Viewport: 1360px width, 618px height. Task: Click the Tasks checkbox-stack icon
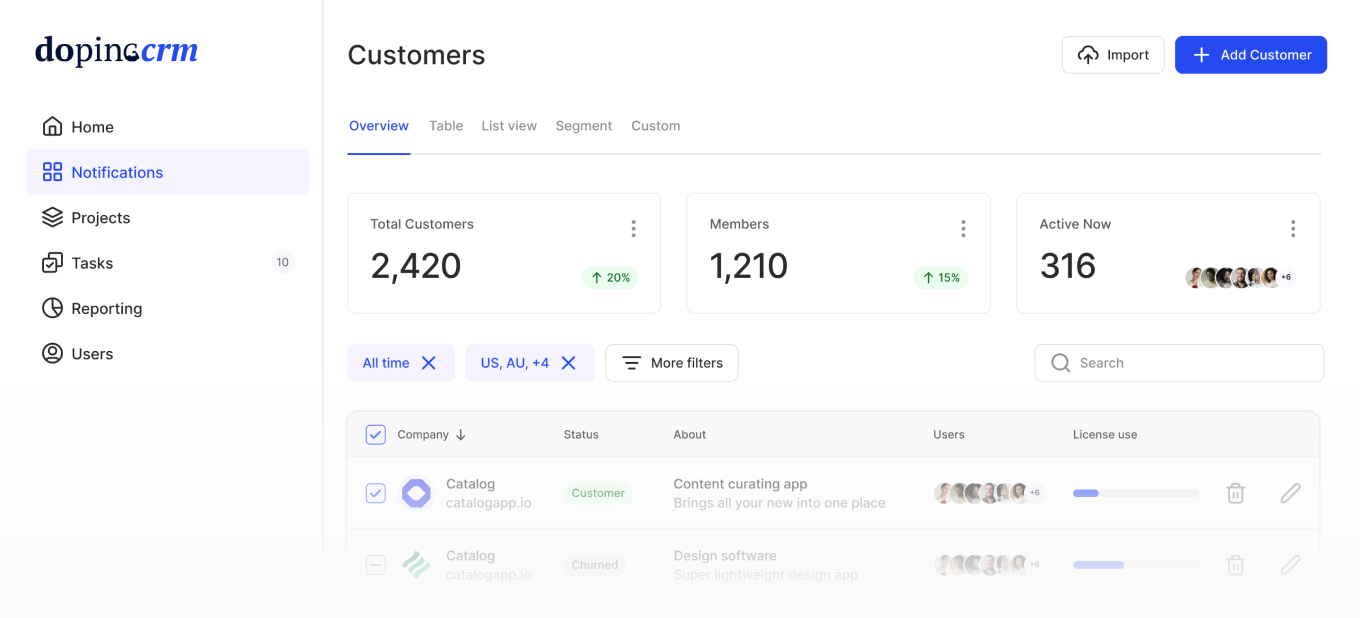tap(52, 263)
